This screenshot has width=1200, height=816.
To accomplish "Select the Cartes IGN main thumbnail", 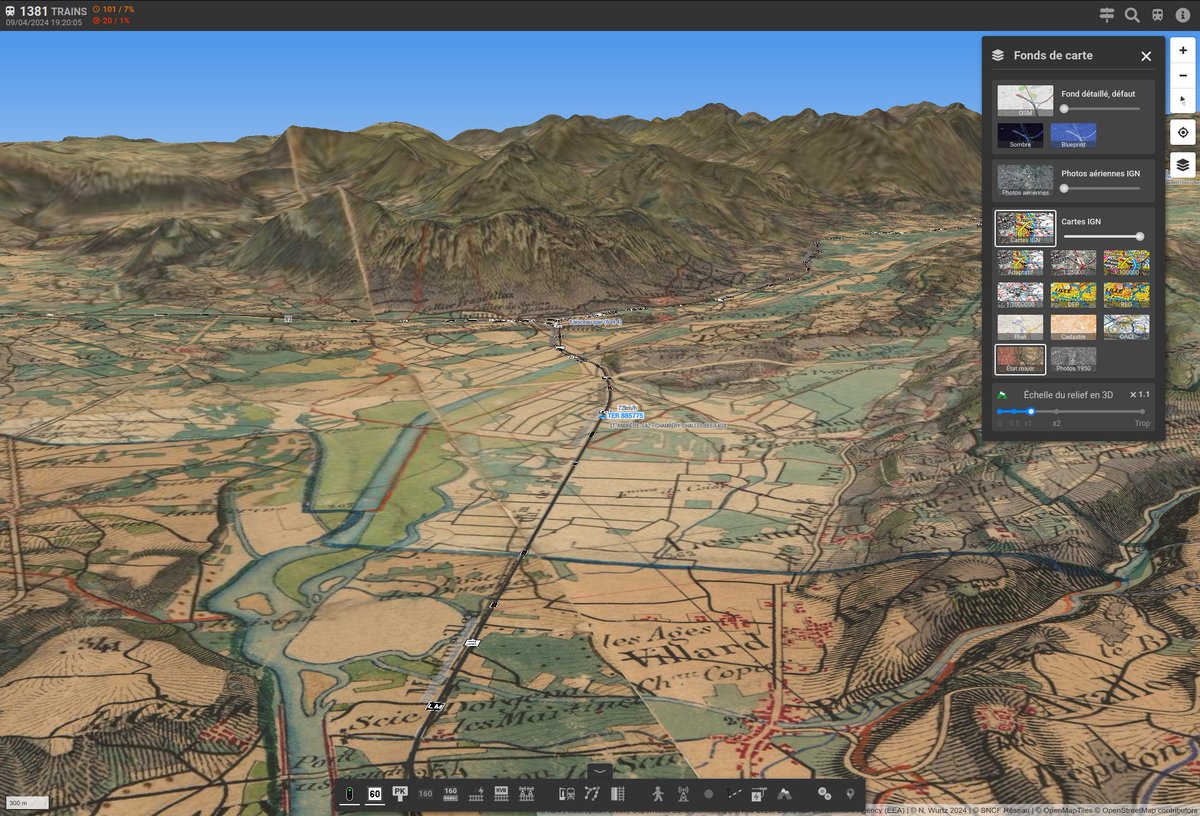I will (x=1025, y=228).
